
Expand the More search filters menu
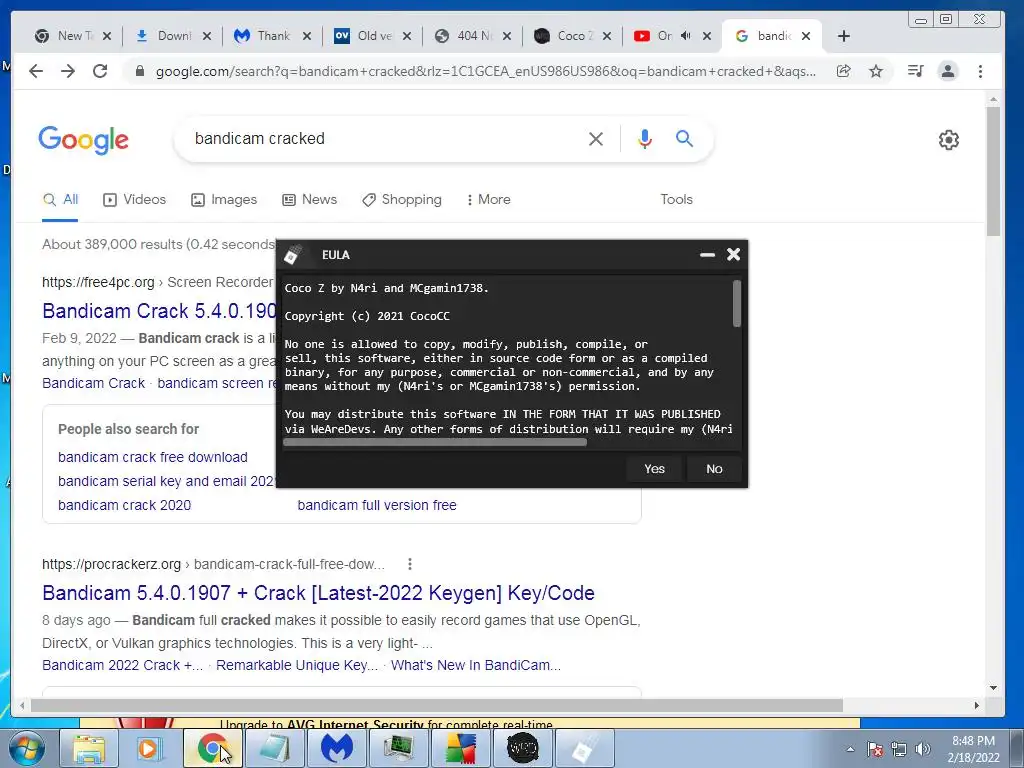488,199
